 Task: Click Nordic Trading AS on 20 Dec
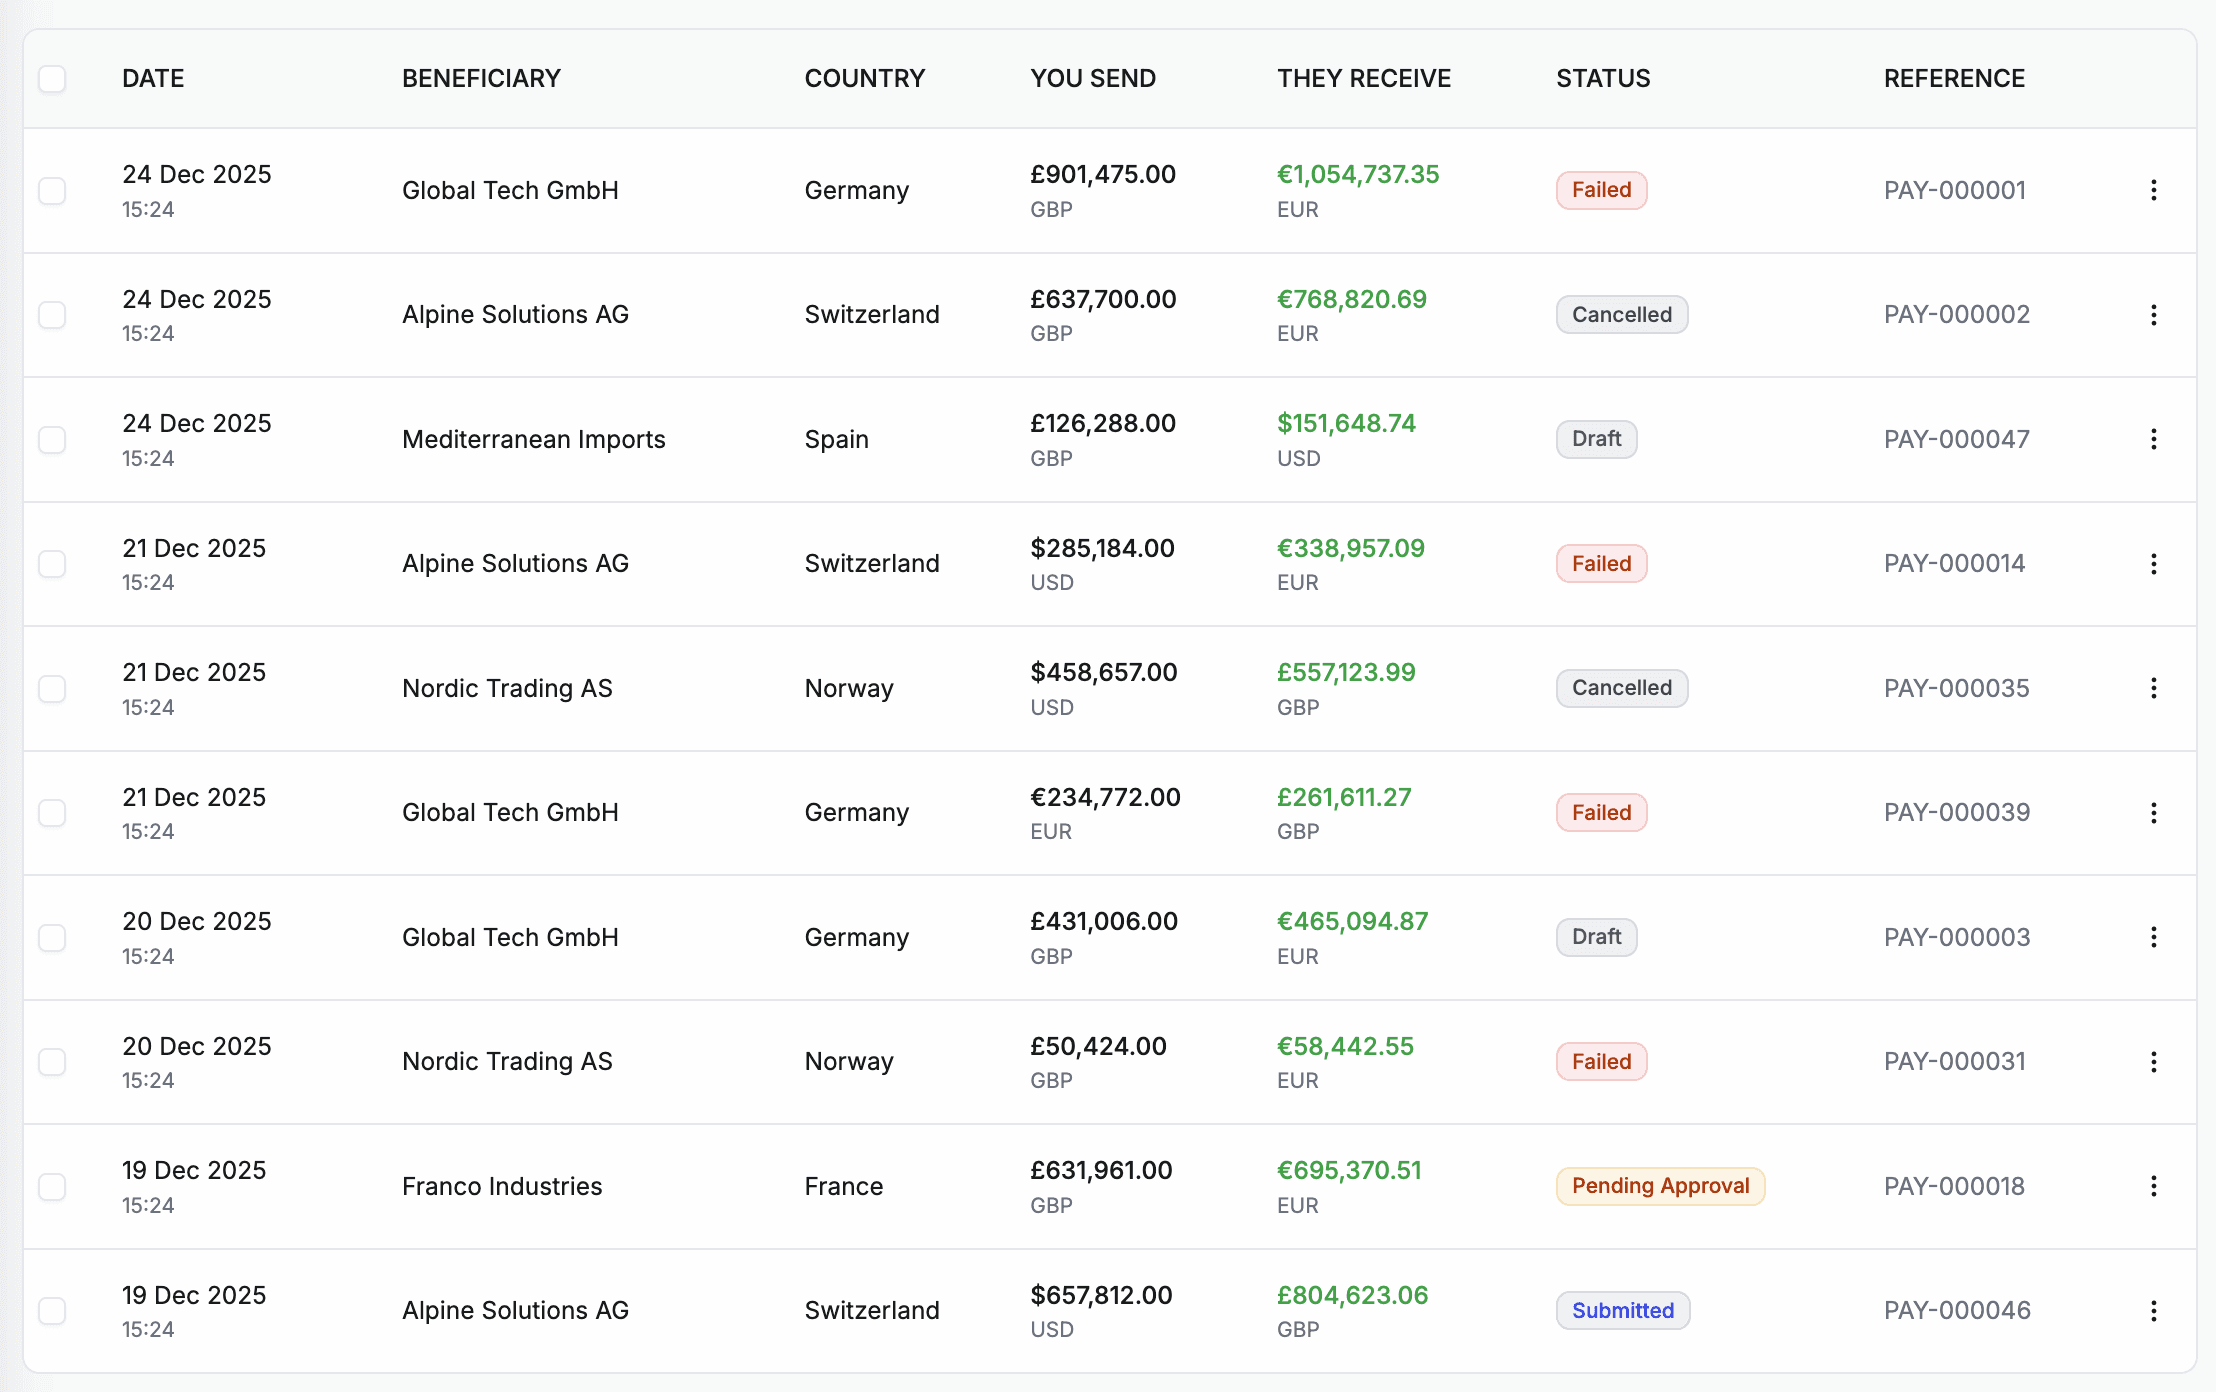(x=507, y=1062)
